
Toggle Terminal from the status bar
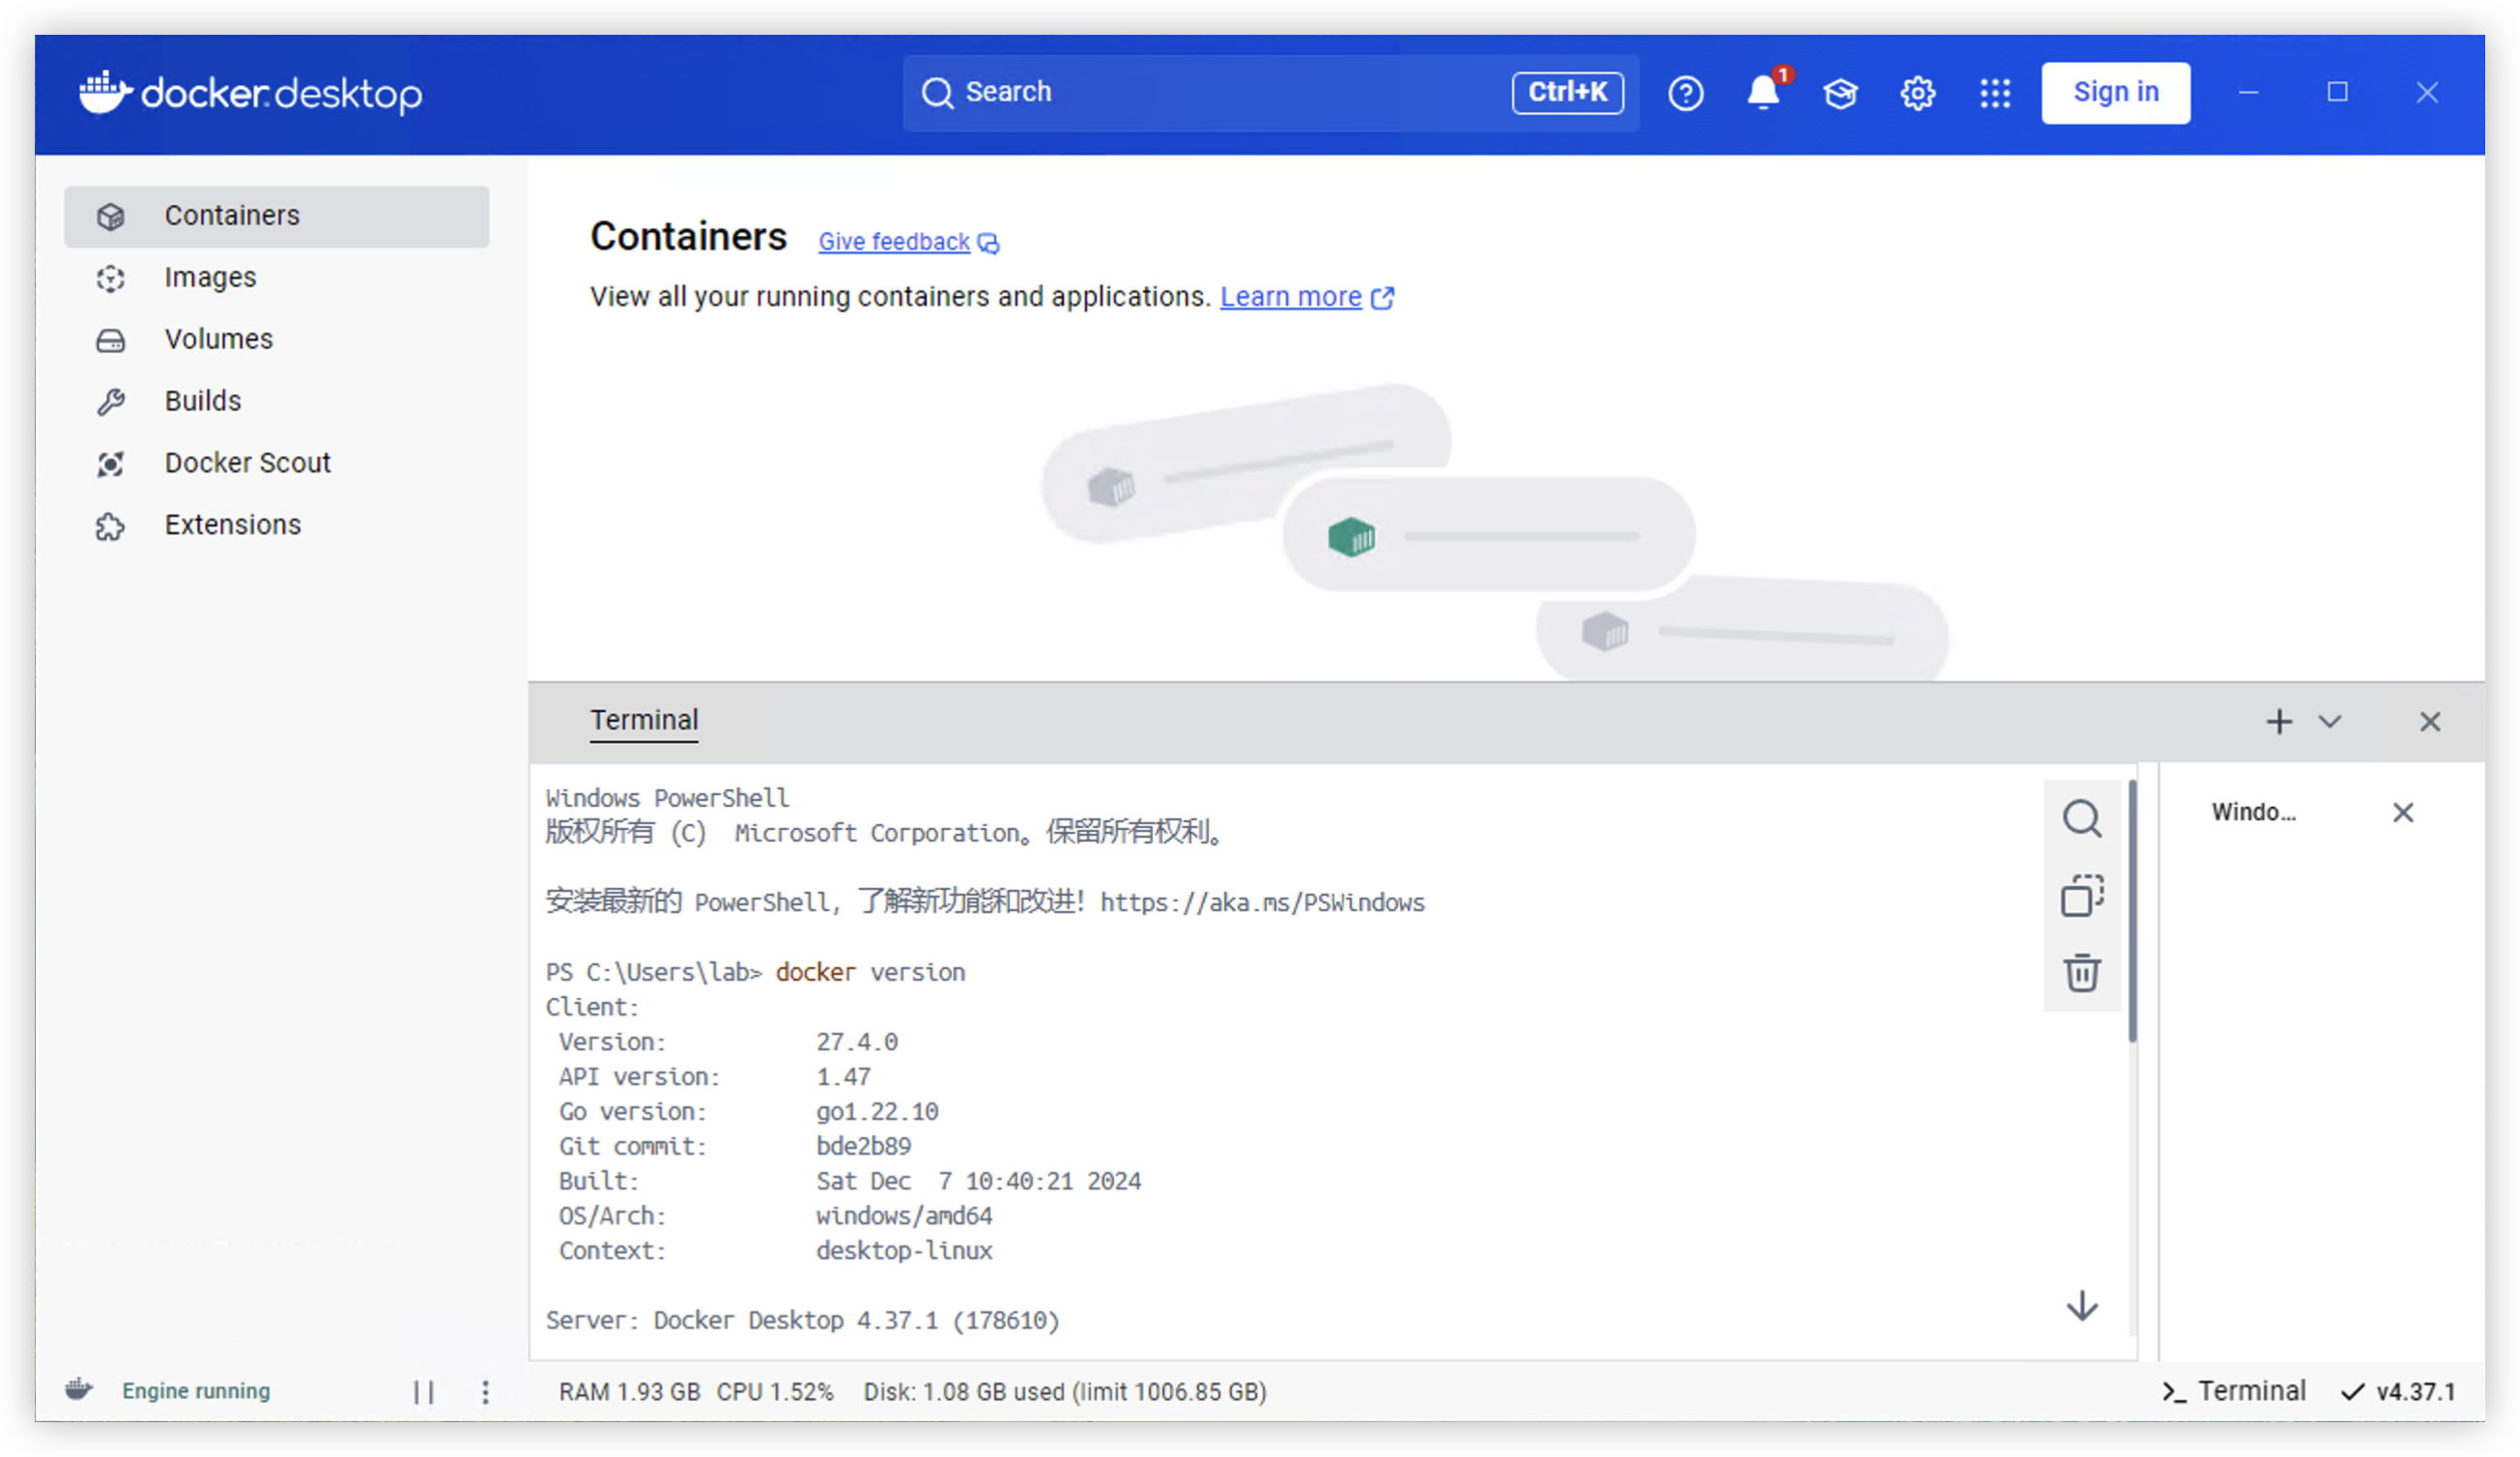tap(2233, 1391)
